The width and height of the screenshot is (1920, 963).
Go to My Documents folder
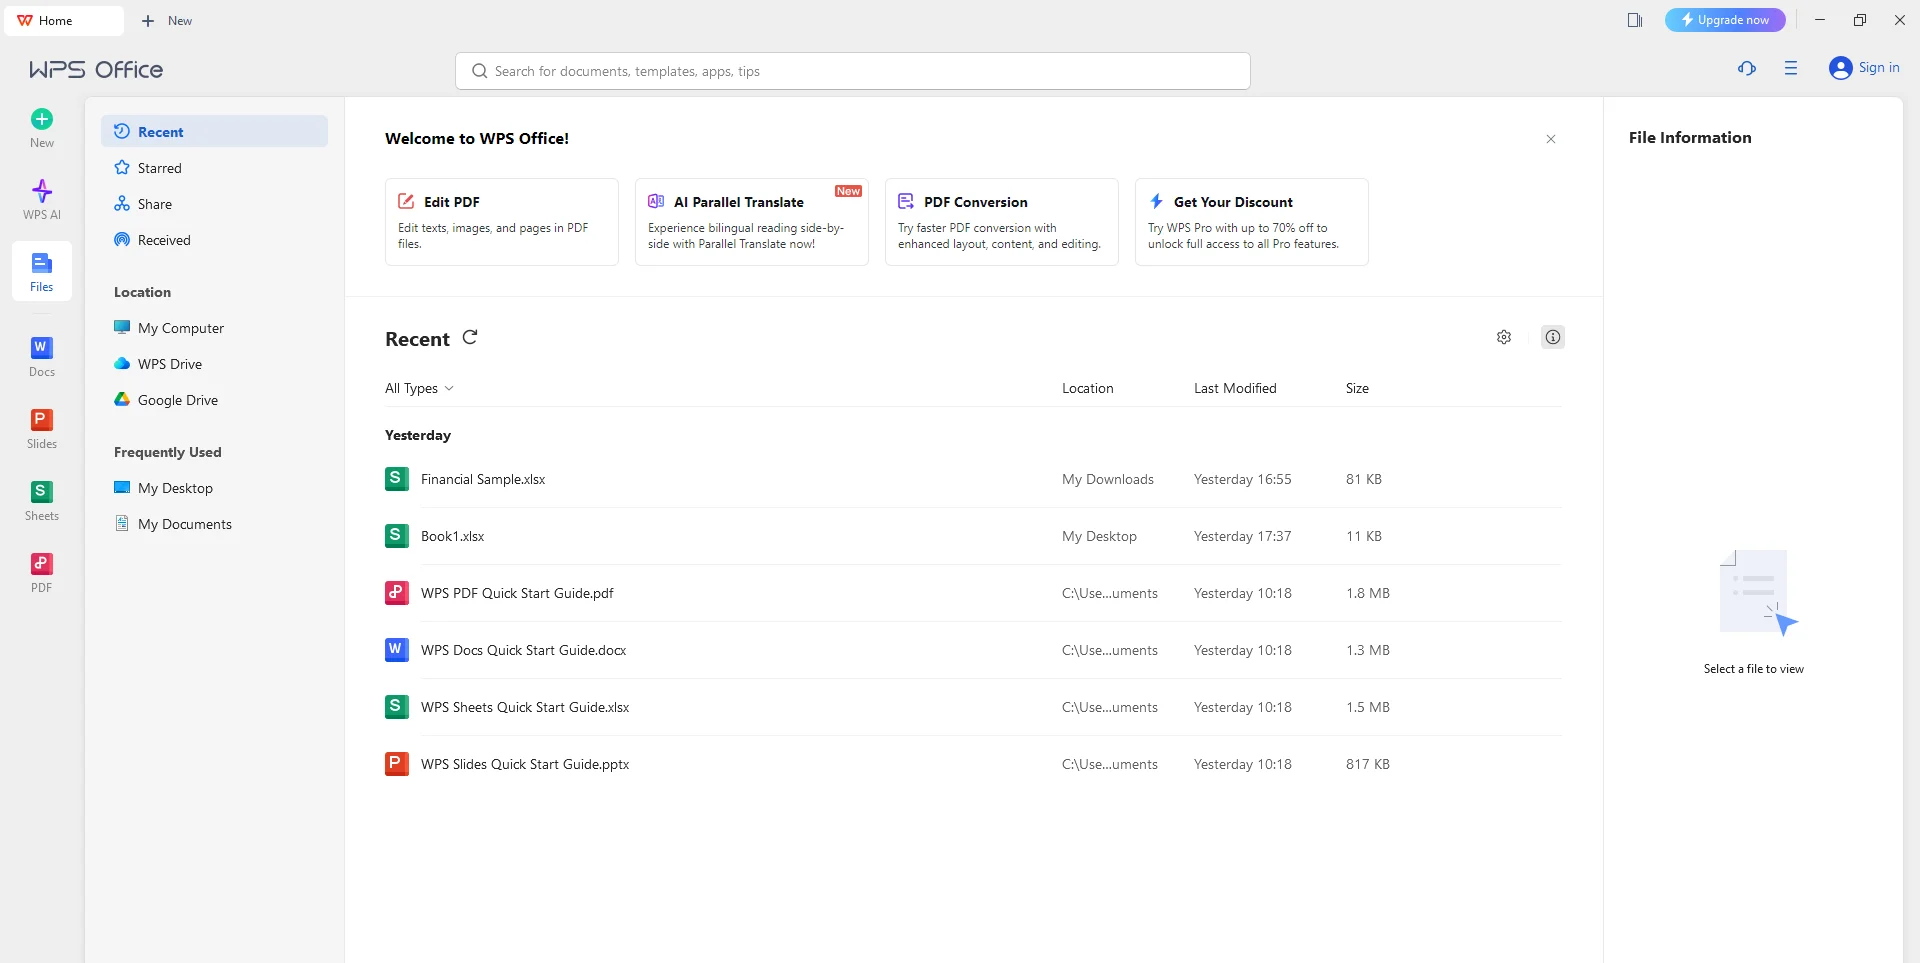[214, 524]
